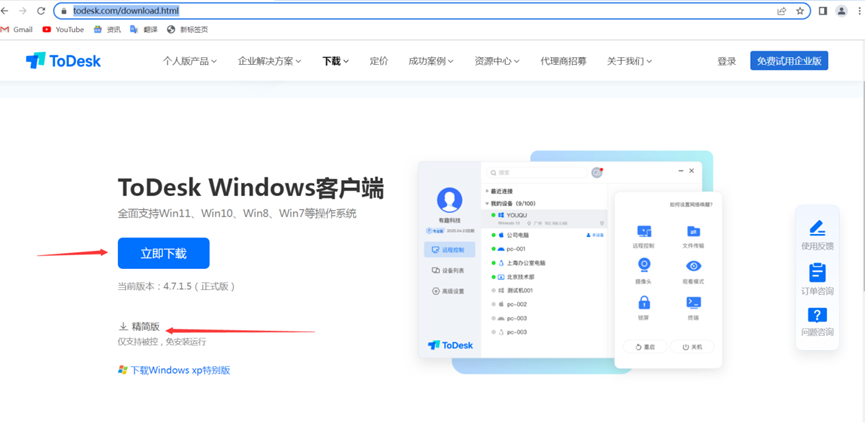
Task: Click the 免费试用企业版 button
Action: tap(789, 61)
